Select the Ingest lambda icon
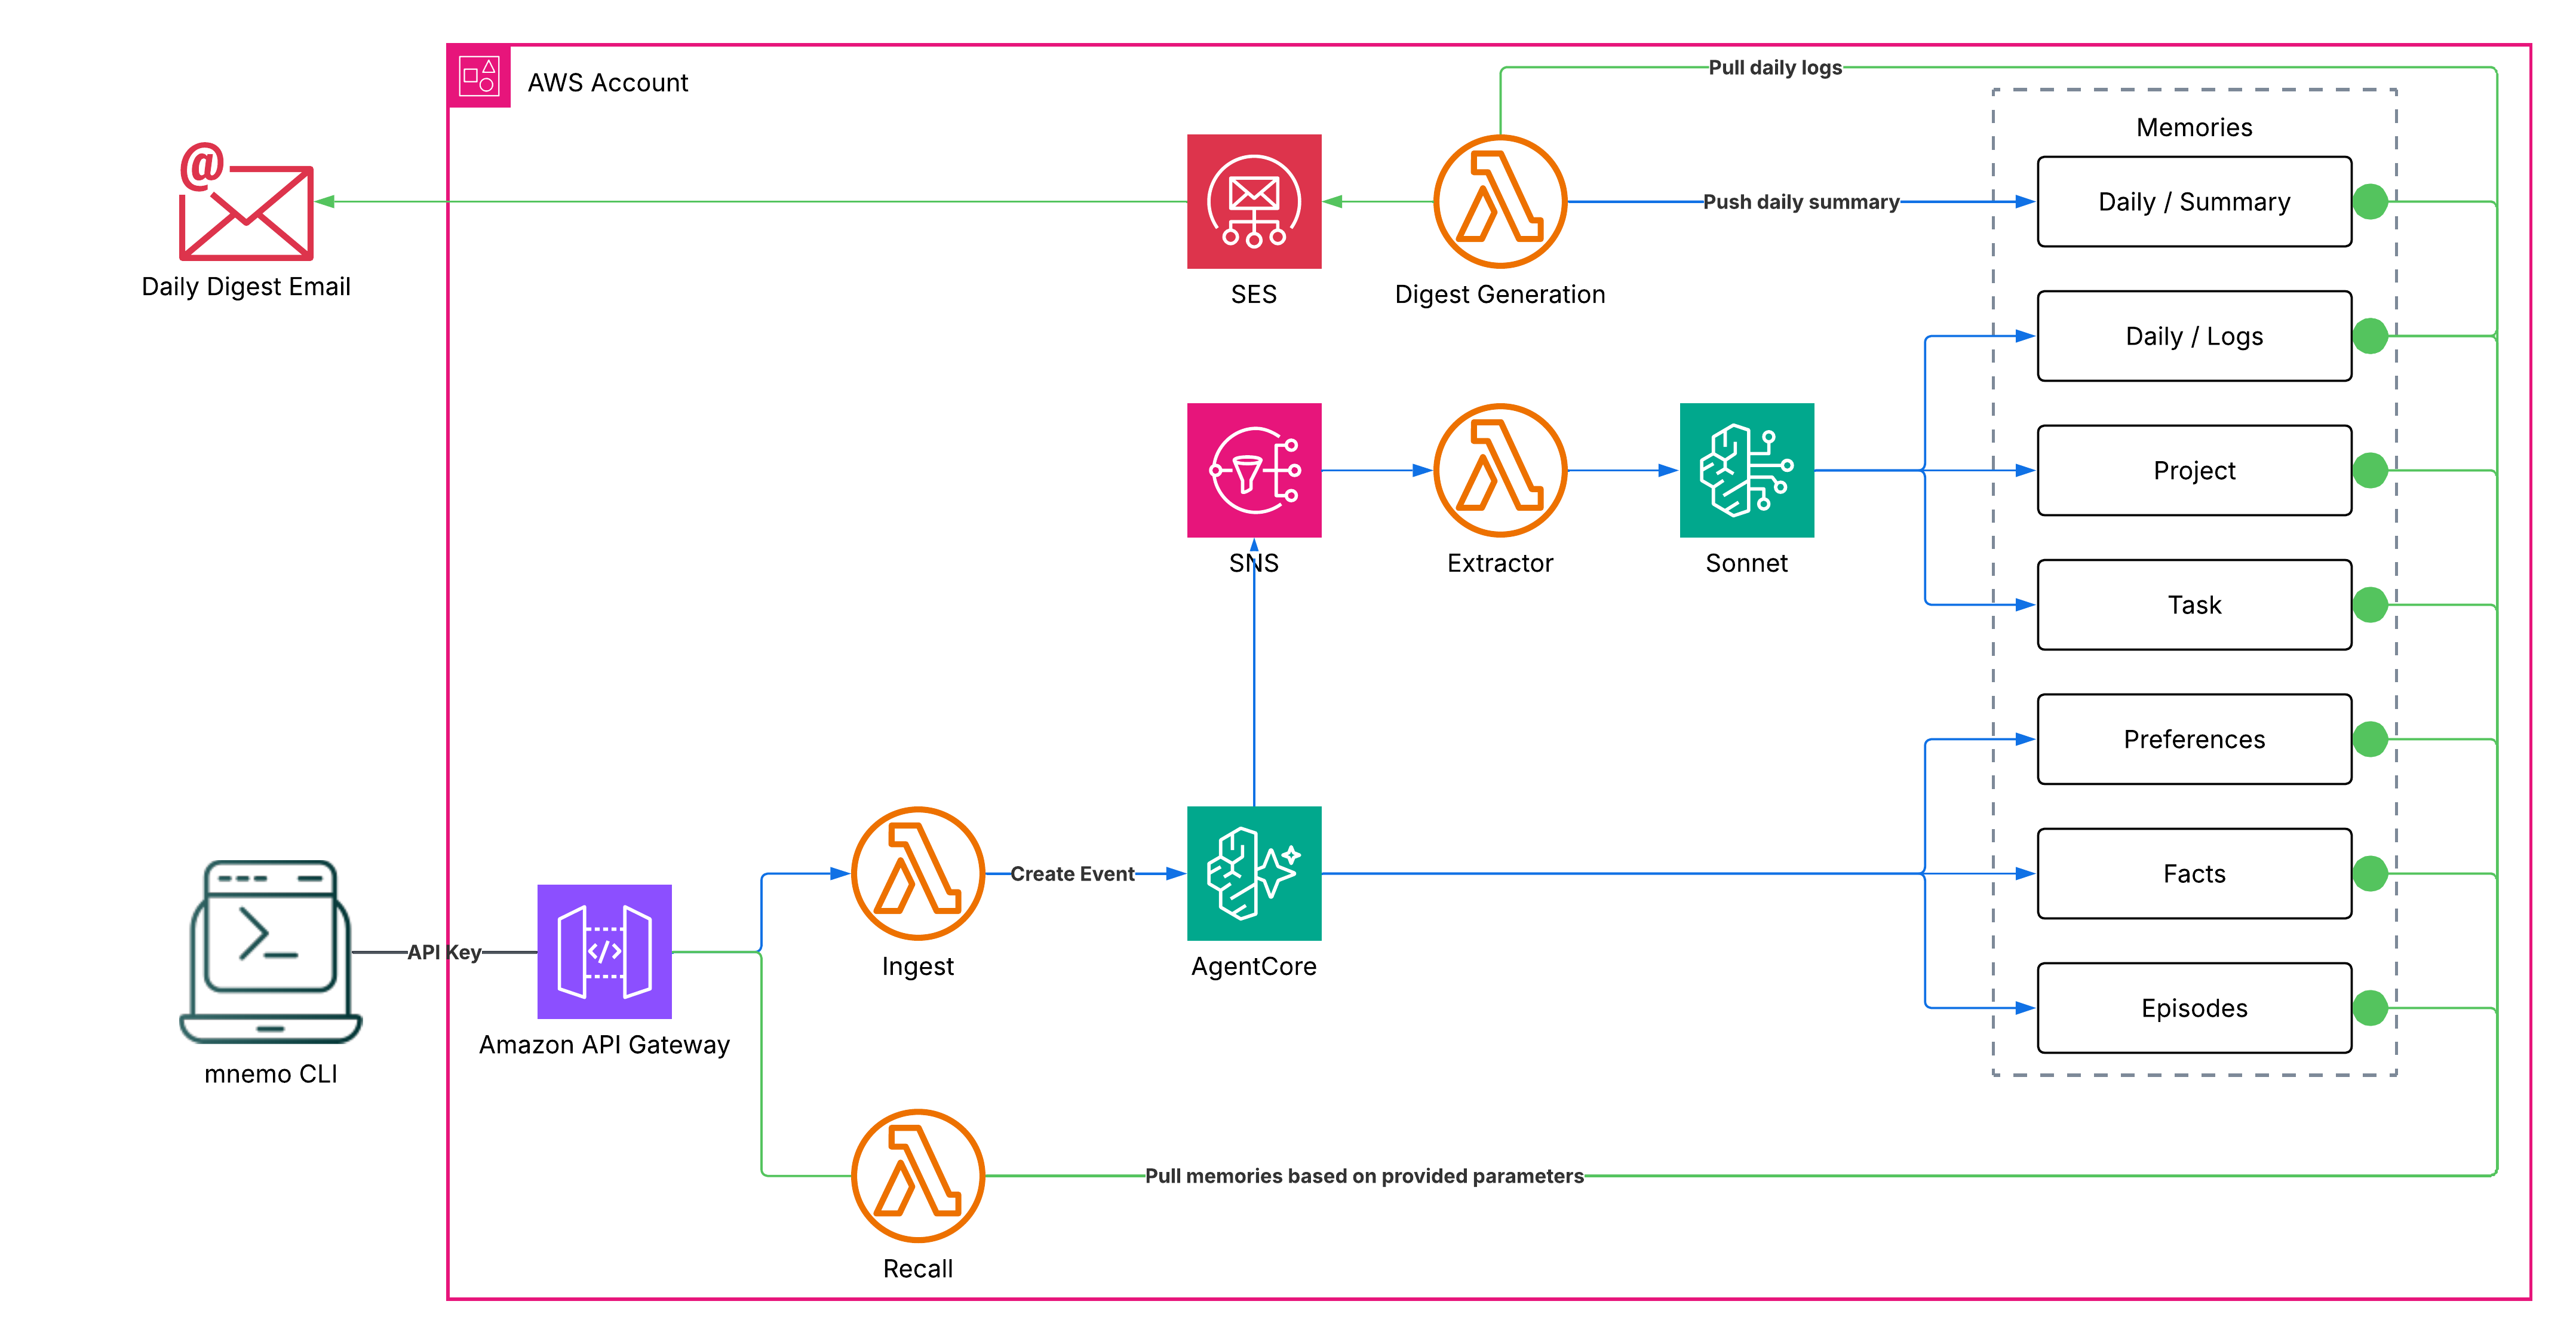 (917, 873)
